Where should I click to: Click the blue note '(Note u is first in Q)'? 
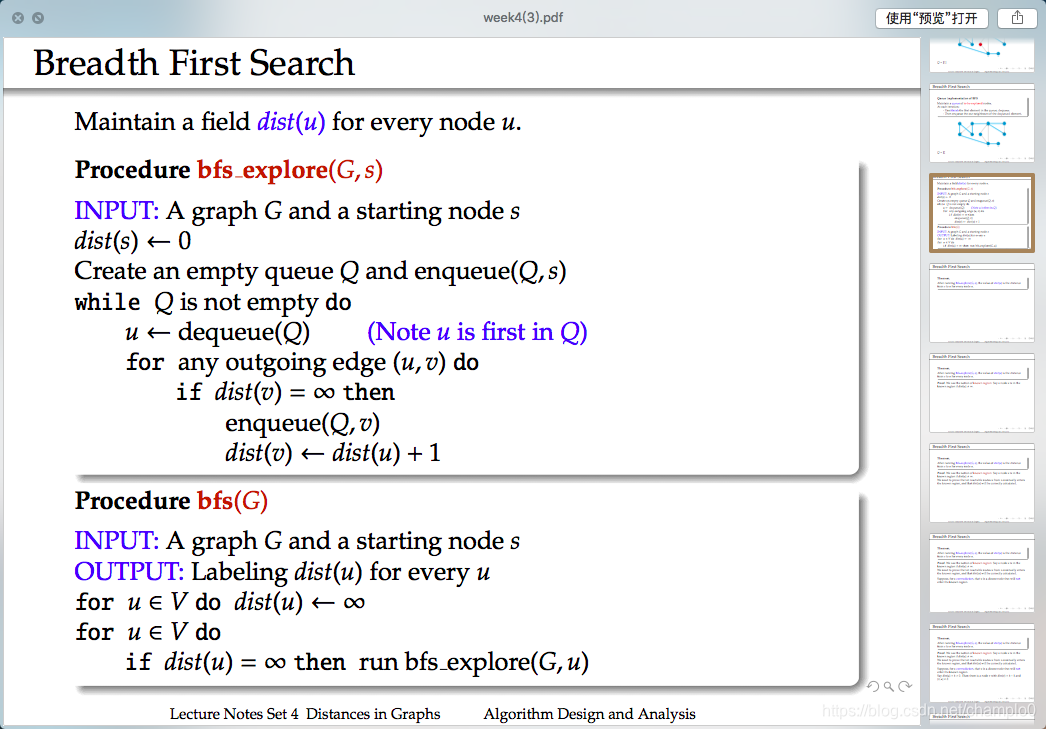pos(477,332)
